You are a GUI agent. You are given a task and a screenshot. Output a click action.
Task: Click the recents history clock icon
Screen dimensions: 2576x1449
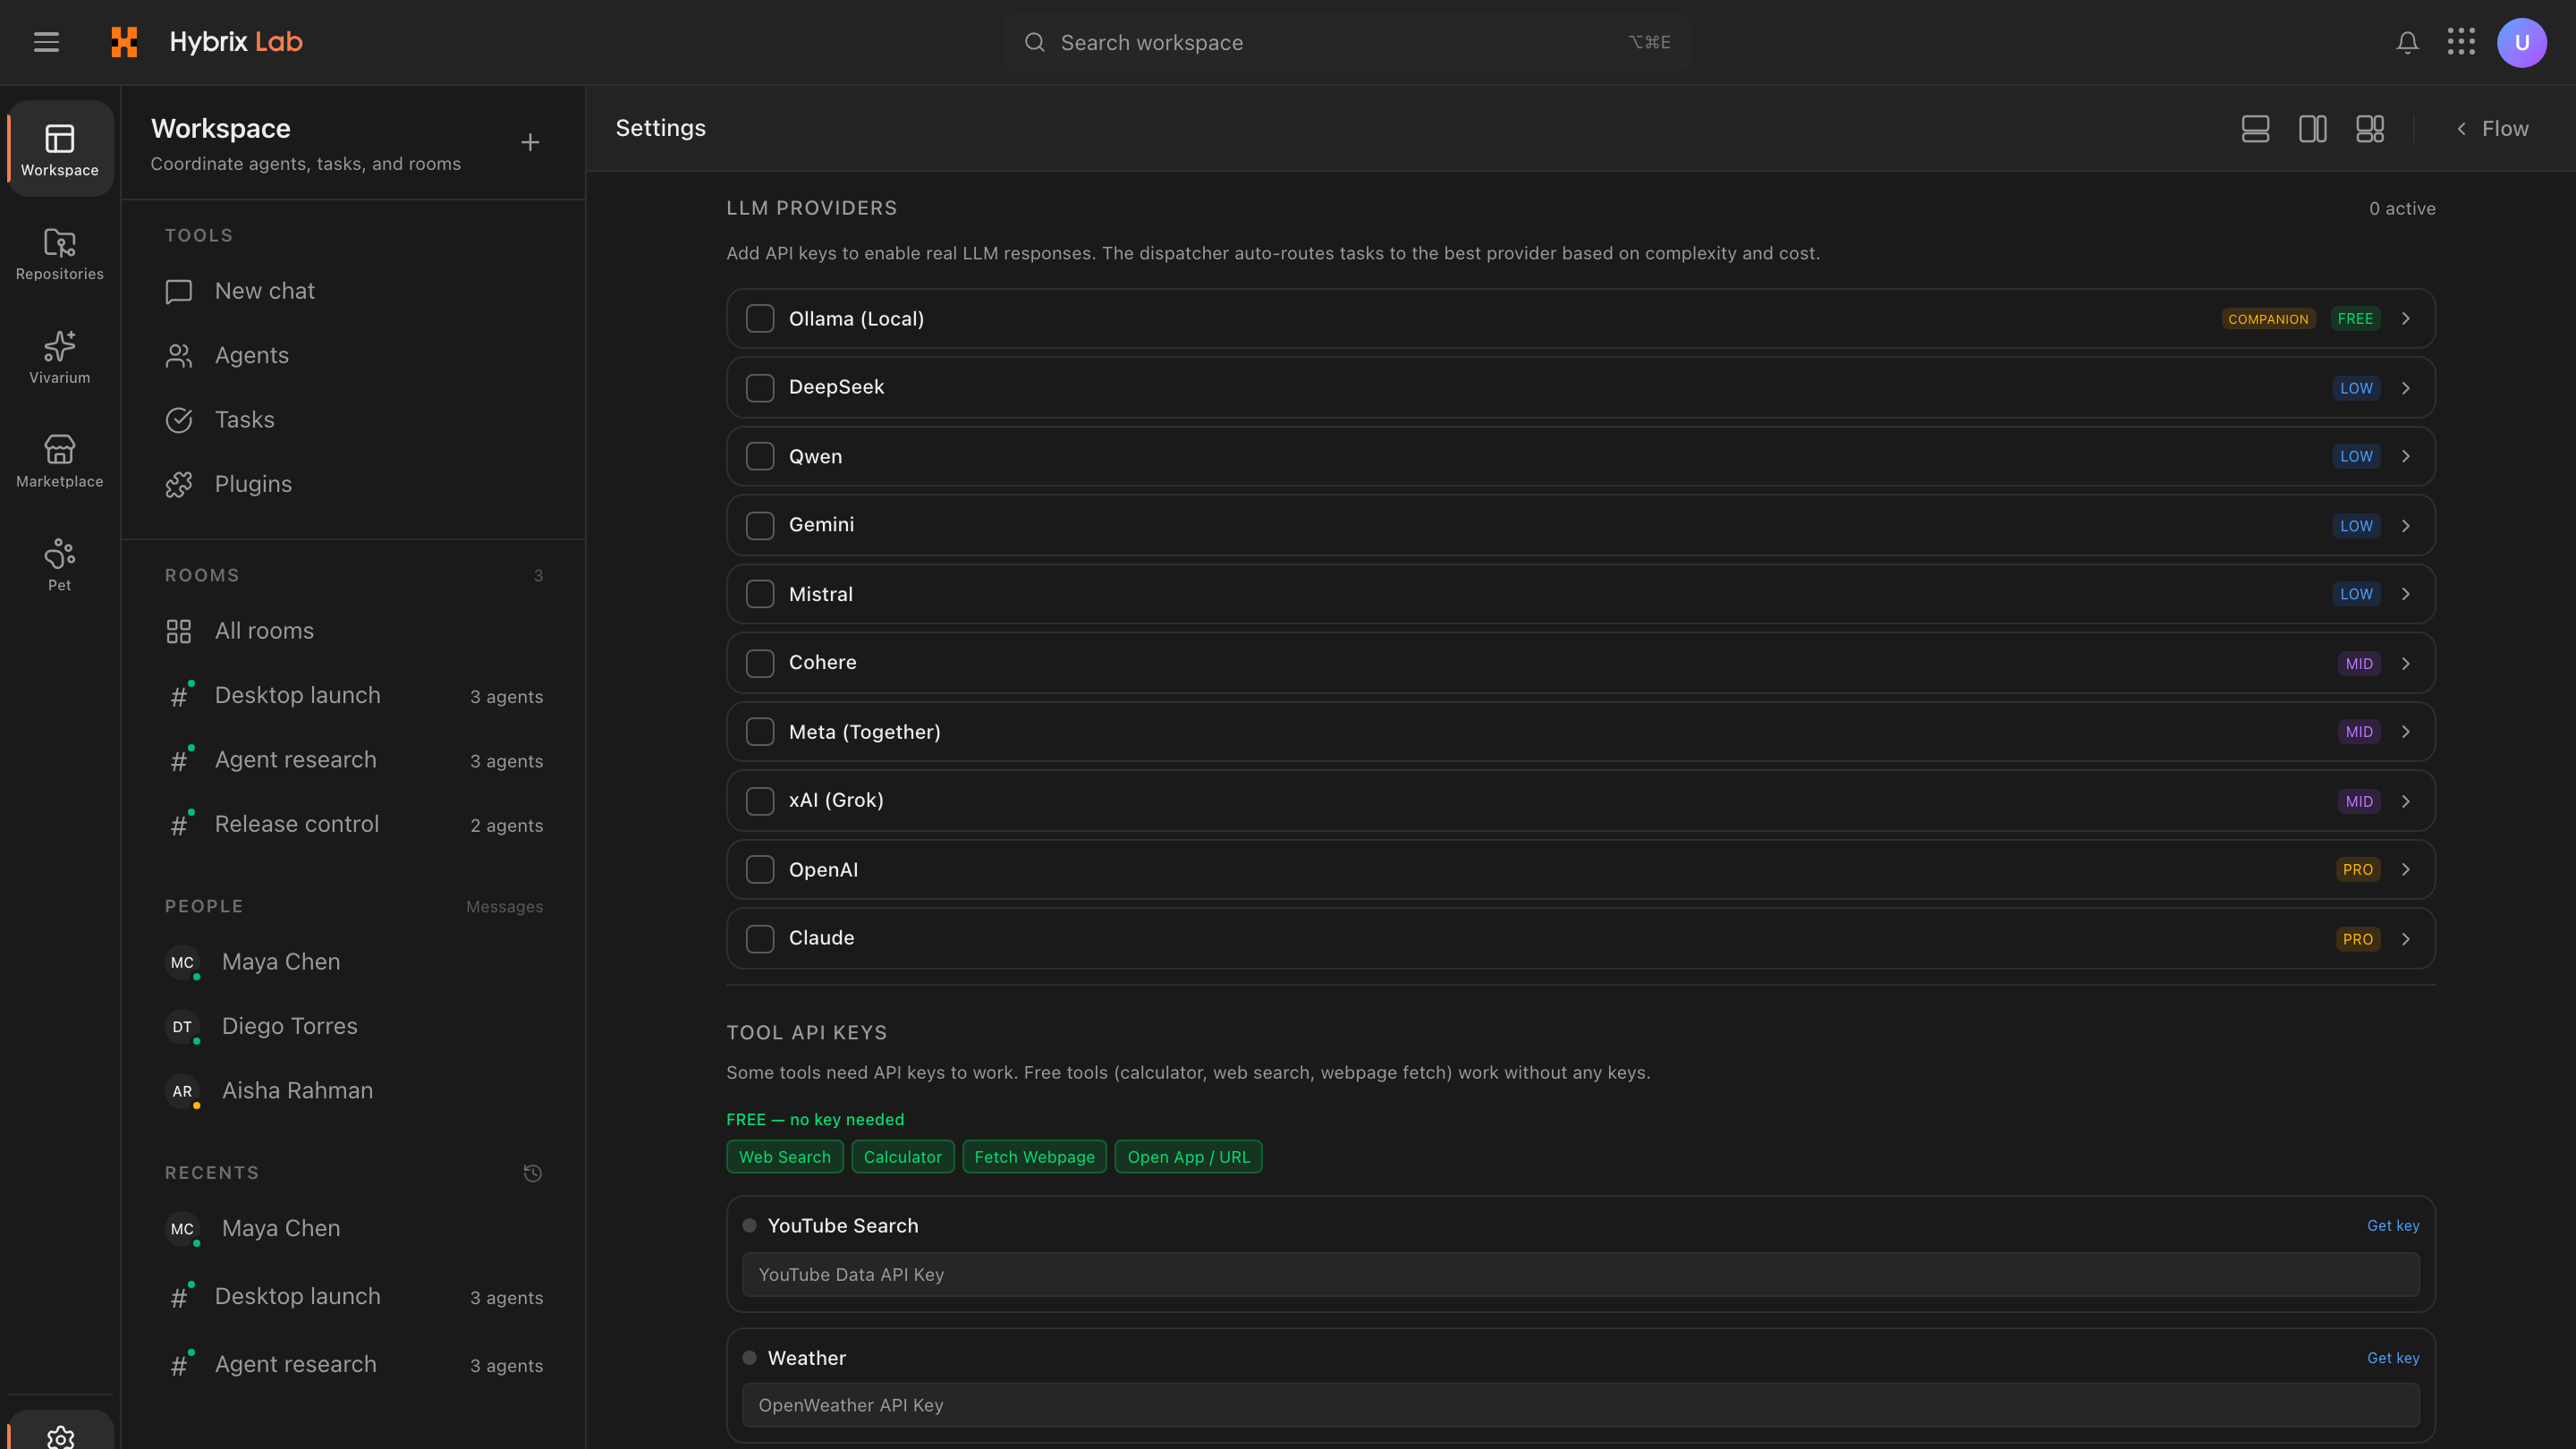click(533, 1173)
